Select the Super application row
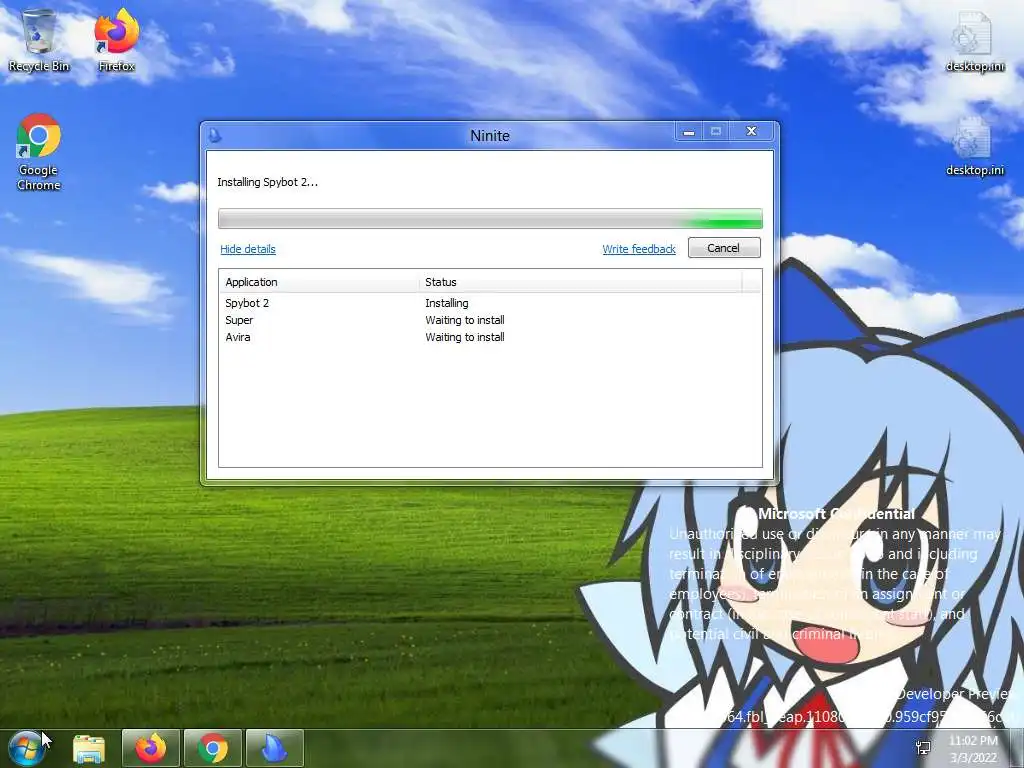 pyautogui.click(x=490, y=320)
